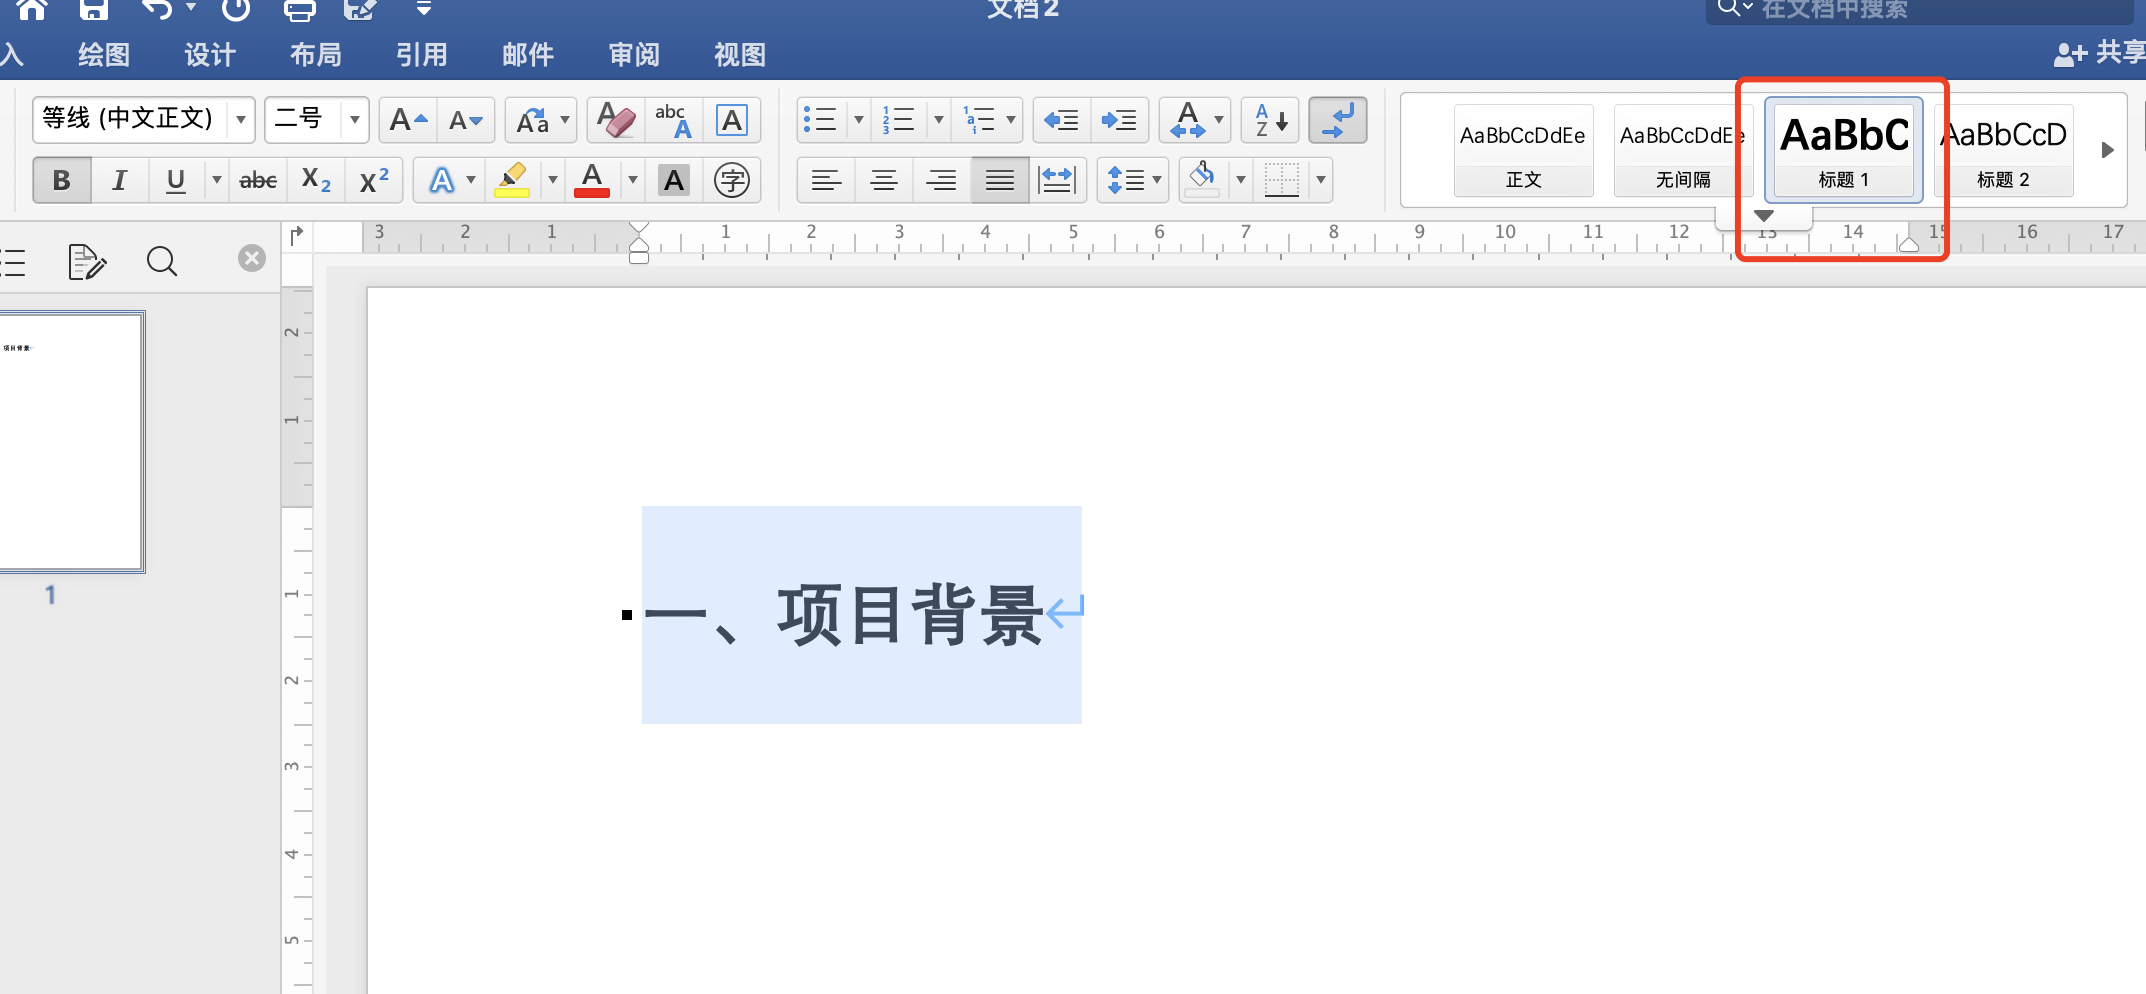Image resolution: width=2146 pixels, height=994 pixels.
Task: Open the 绘图 tab
Action: (x=104, y=55)
